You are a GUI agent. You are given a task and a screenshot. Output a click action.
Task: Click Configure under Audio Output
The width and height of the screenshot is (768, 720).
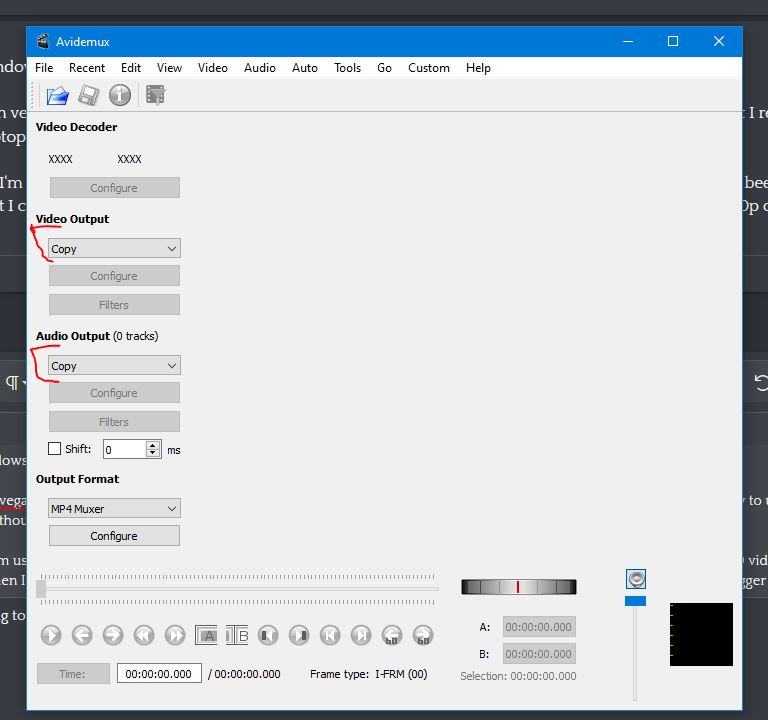[114, 393]
